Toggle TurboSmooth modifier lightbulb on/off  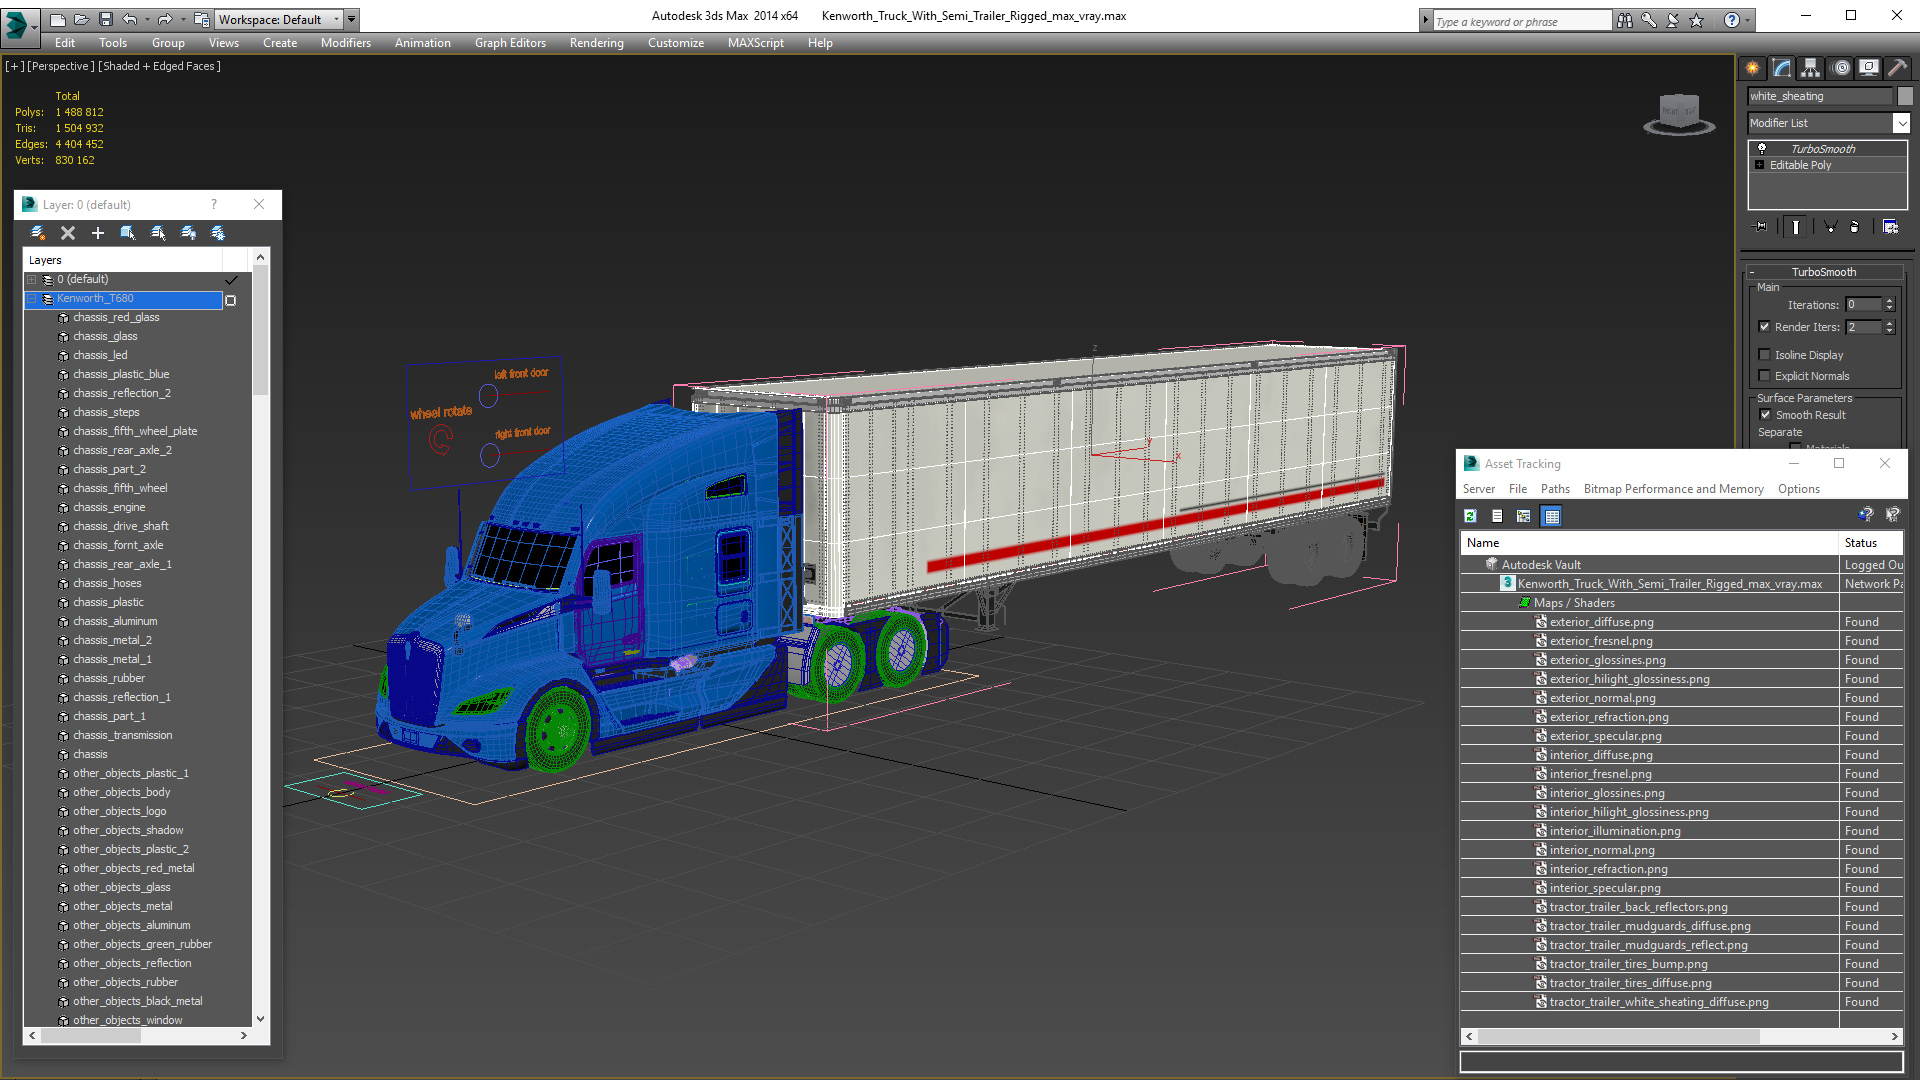(1762, 148)
